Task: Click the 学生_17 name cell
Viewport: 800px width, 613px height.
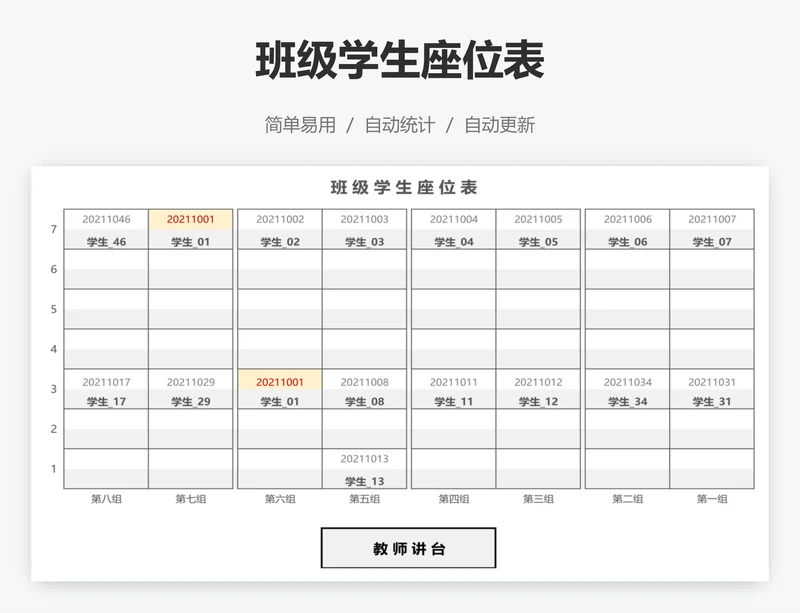Action: click(x=106, y=399)
